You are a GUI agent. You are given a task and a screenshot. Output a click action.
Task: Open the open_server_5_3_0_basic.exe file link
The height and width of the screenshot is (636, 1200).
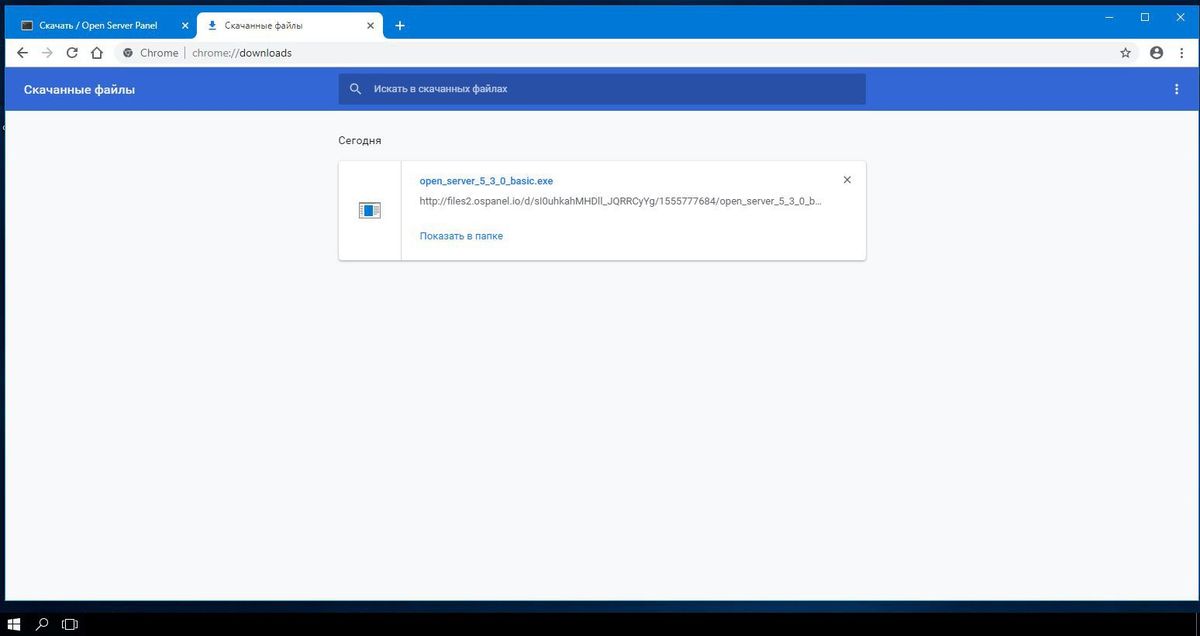click(486, 181)
